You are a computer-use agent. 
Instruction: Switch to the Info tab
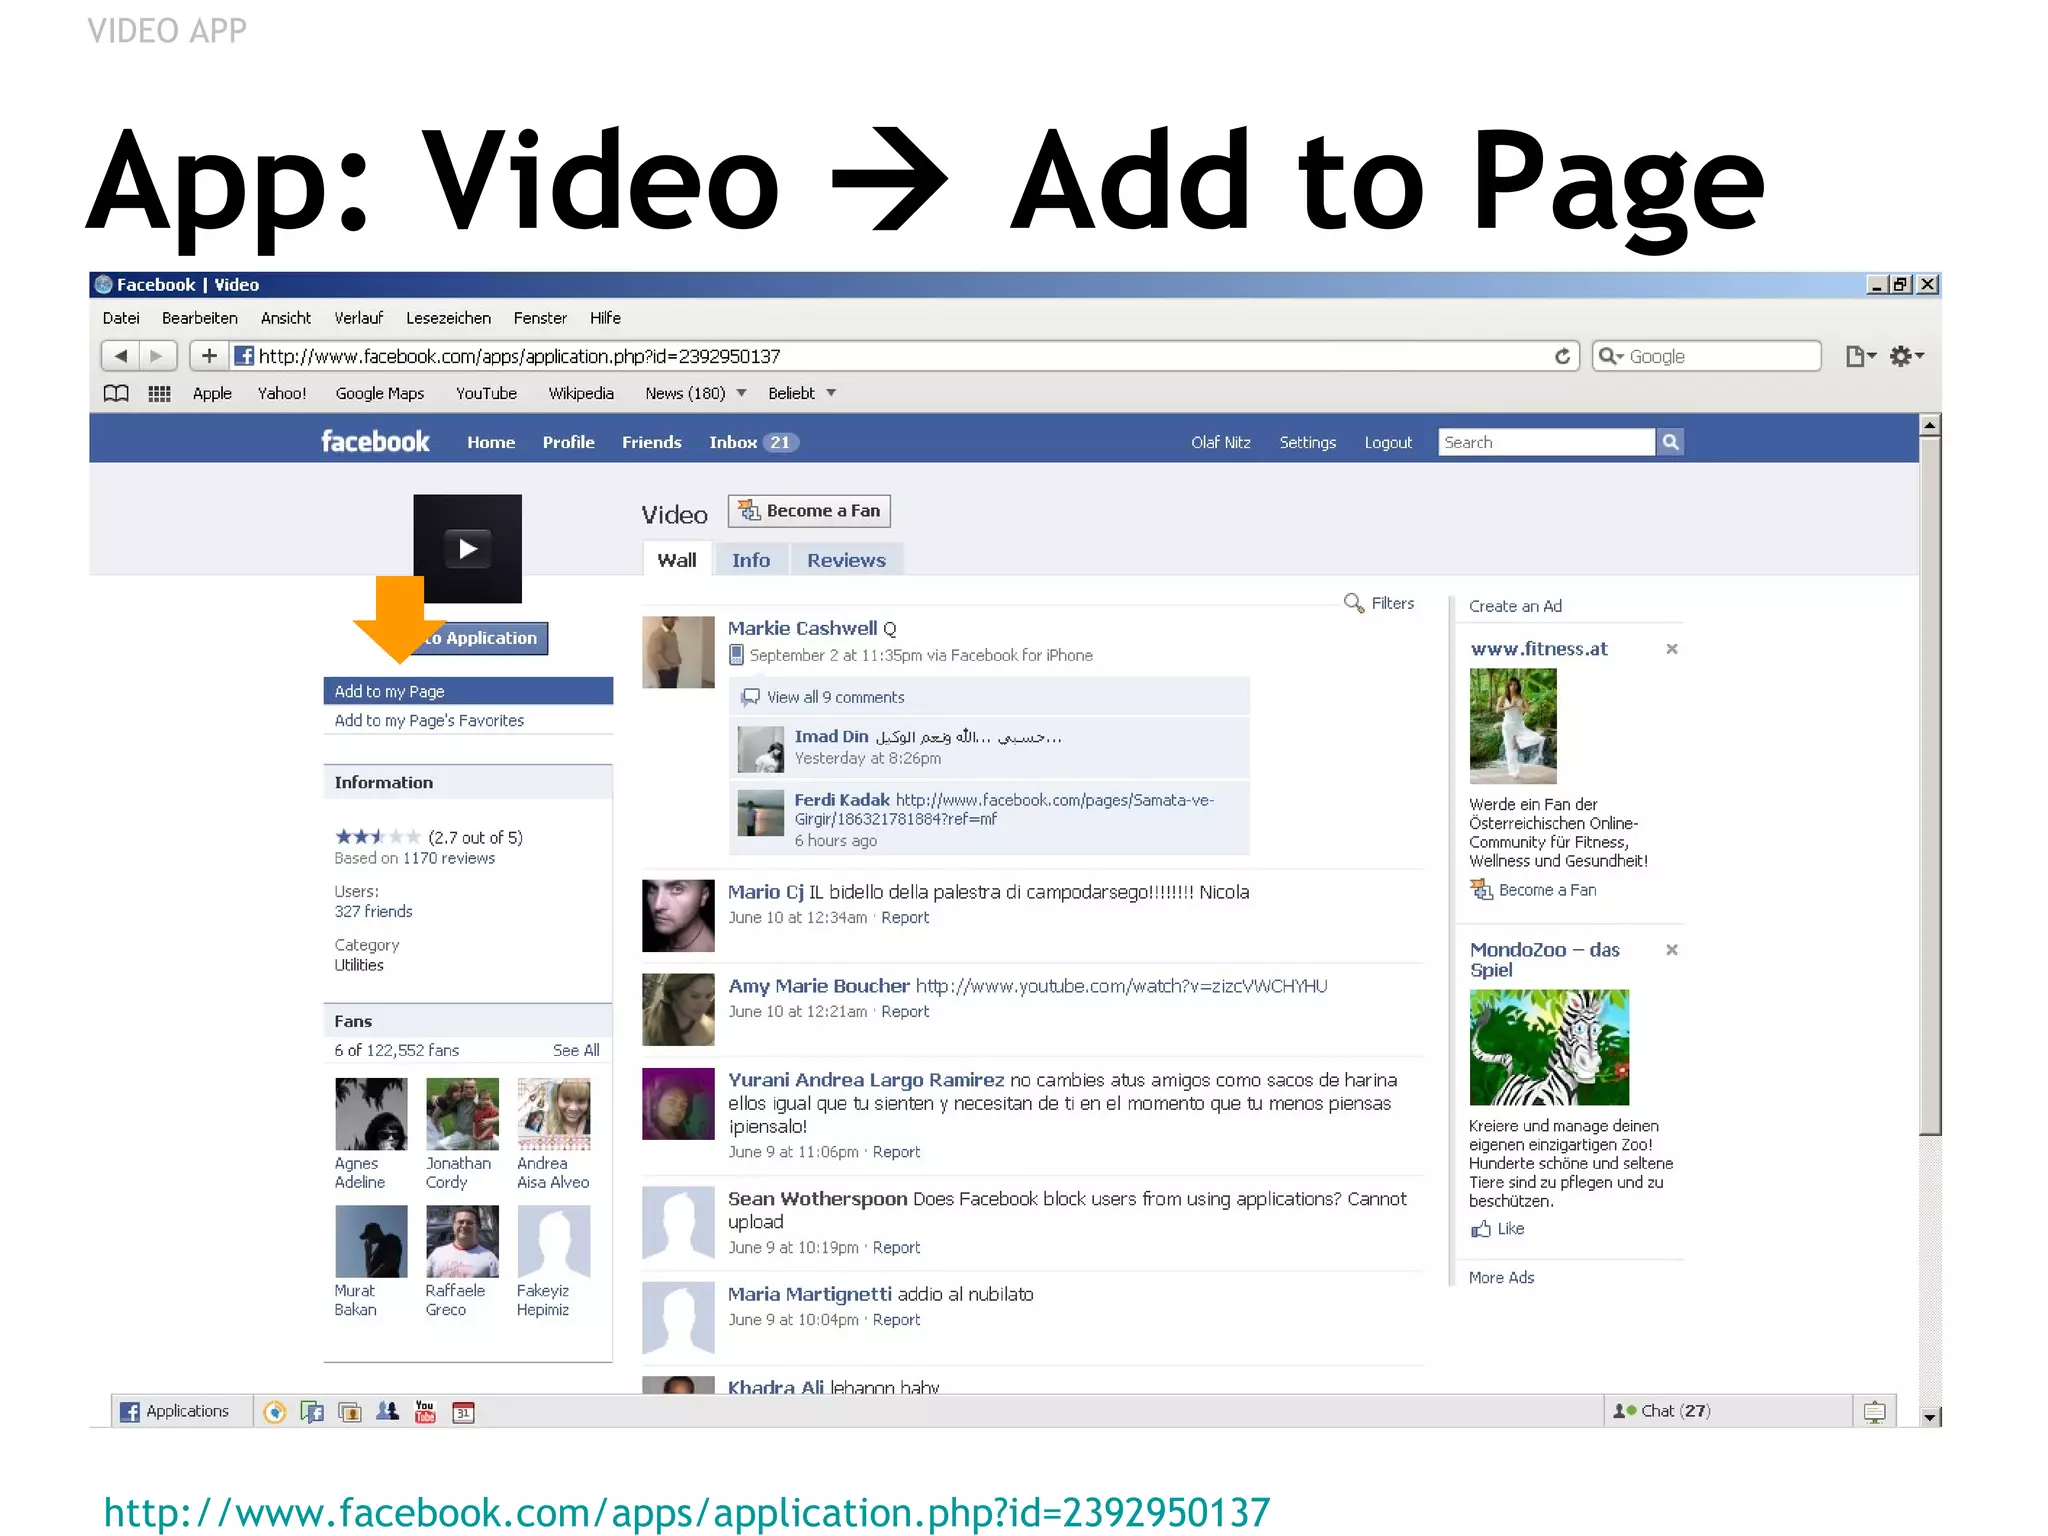pos(751,560)
